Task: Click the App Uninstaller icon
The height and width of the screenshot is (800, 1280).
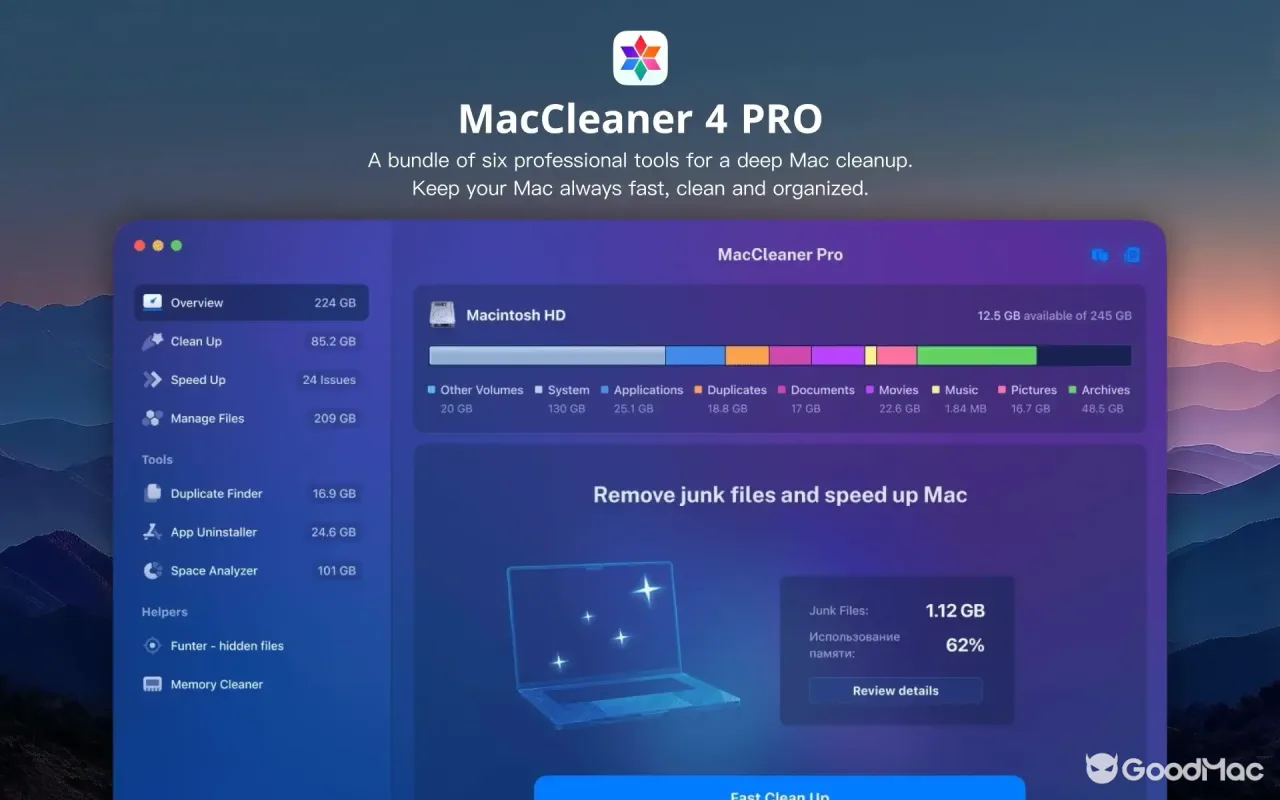Action: [x=152, y=532]
